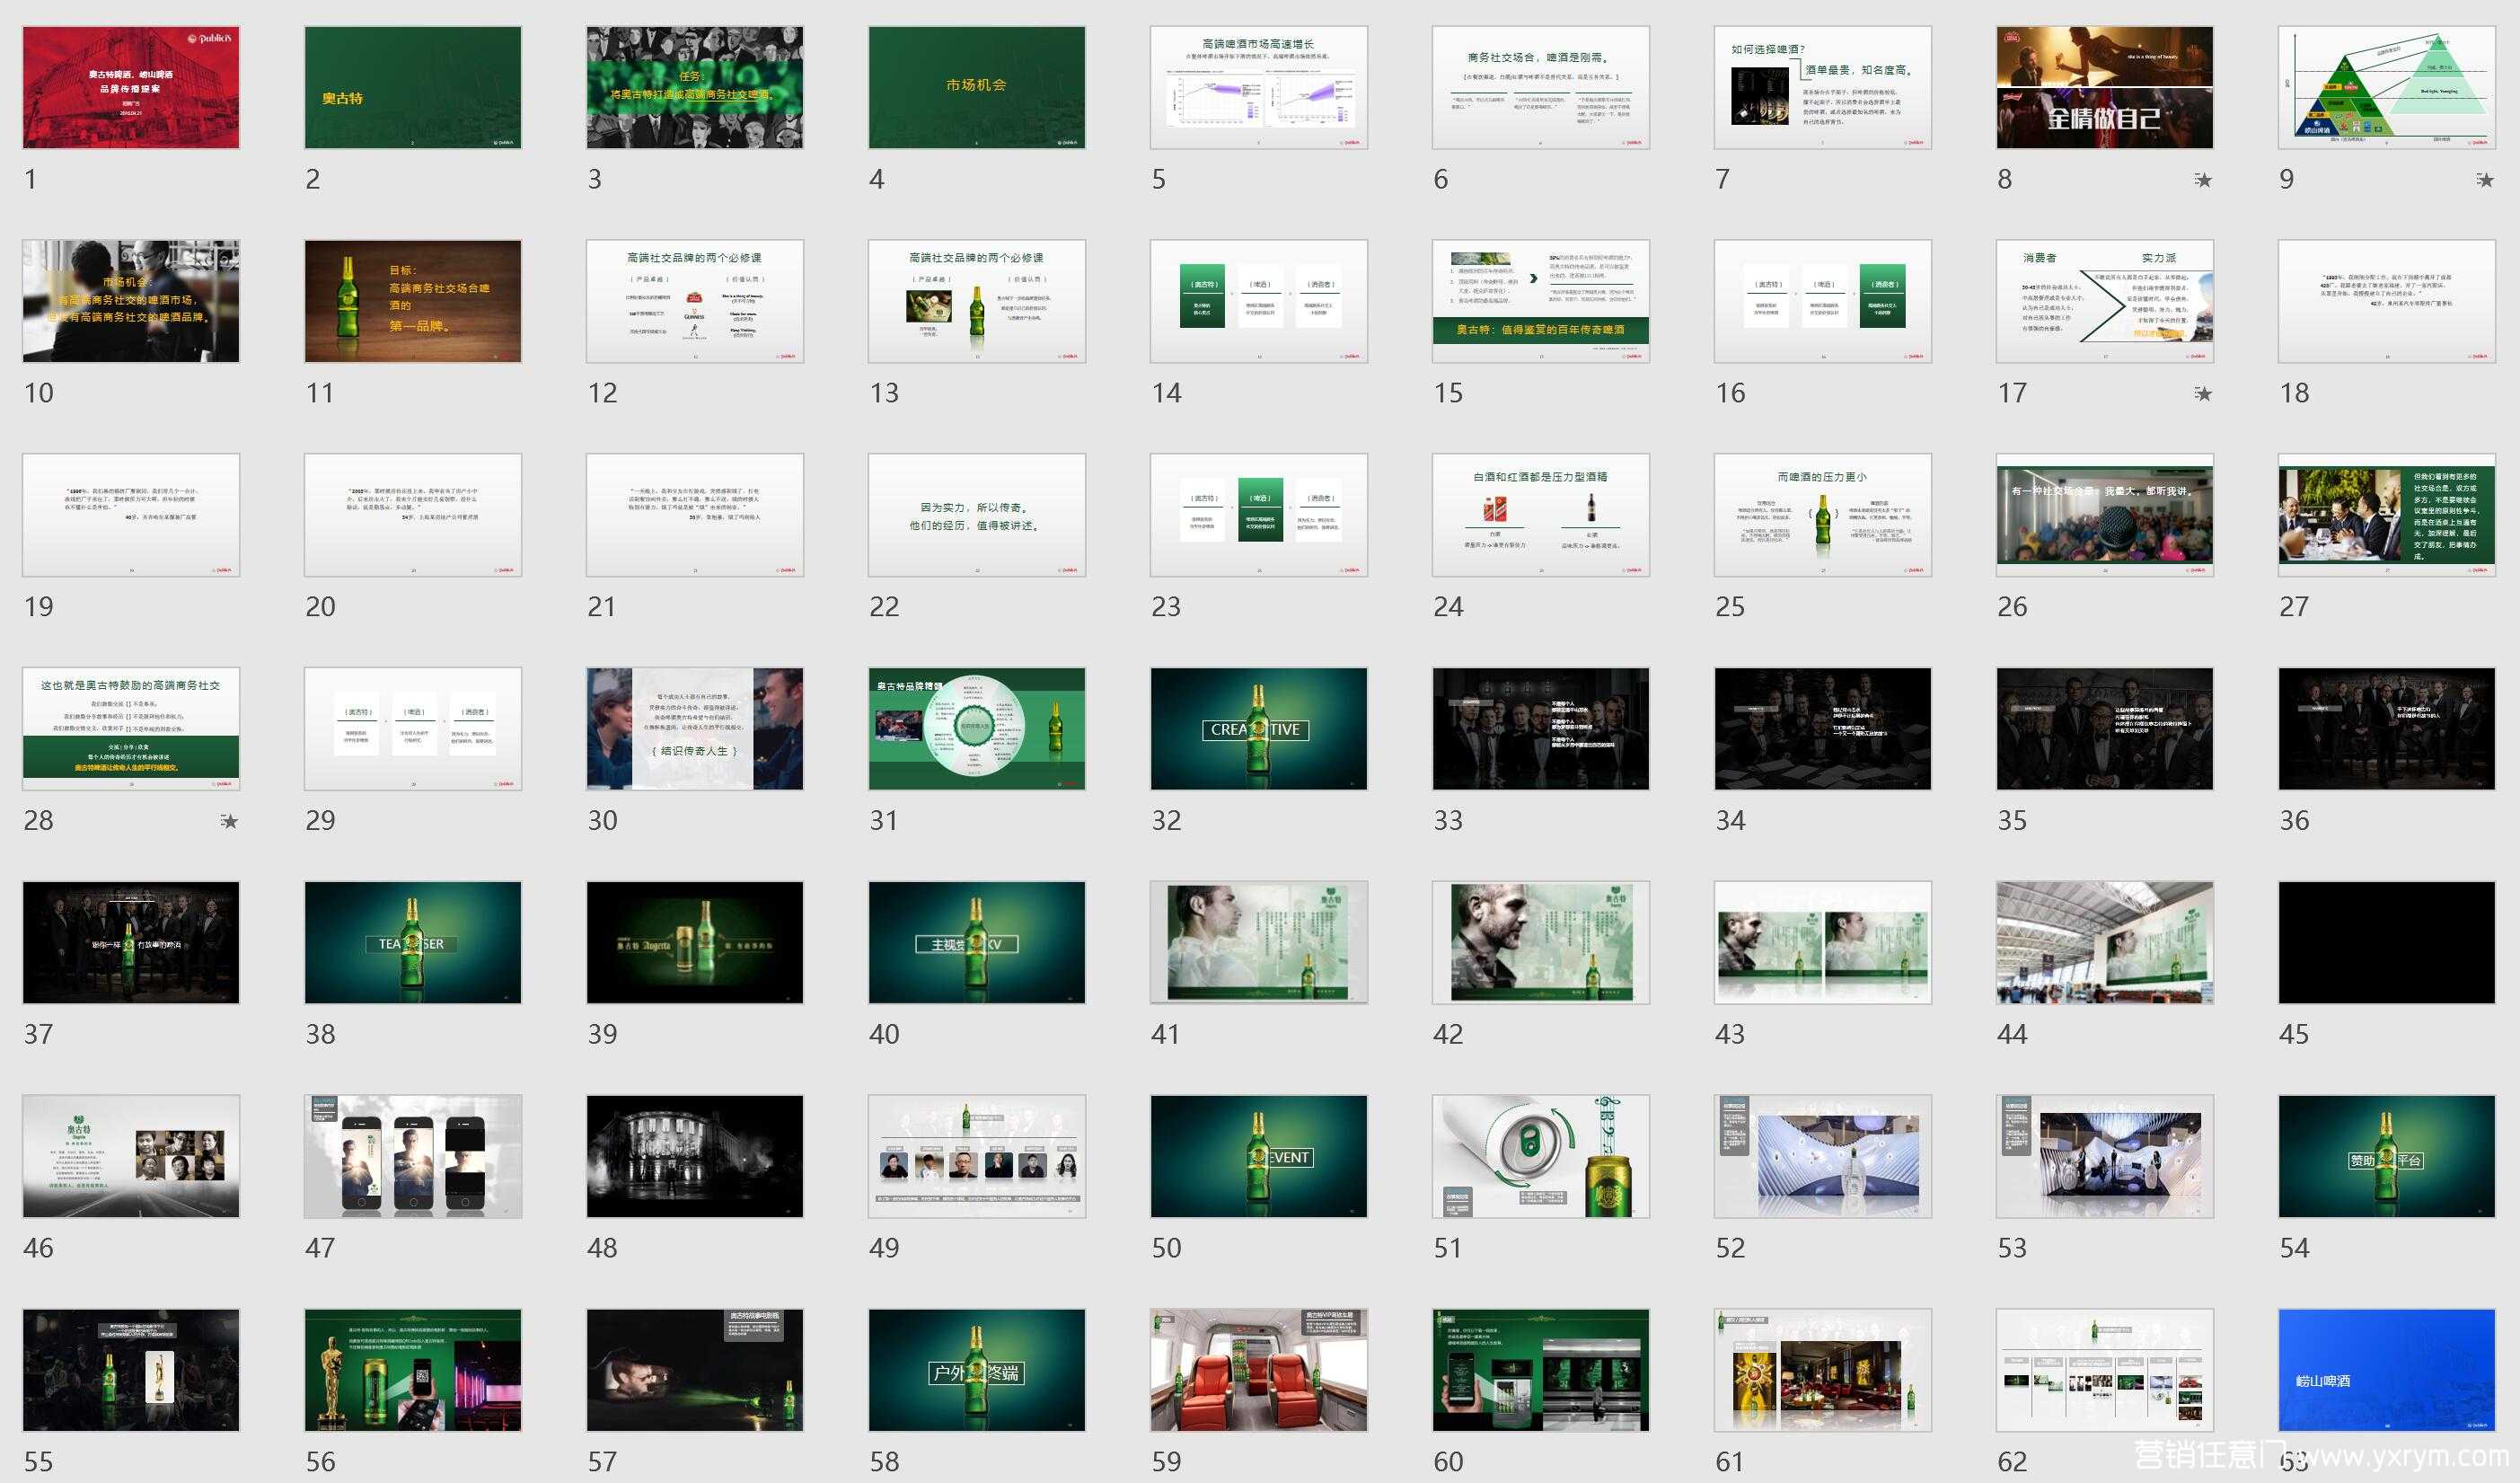Select slide 22 with 因为实力 所以传奇

[x=977, y=515]
